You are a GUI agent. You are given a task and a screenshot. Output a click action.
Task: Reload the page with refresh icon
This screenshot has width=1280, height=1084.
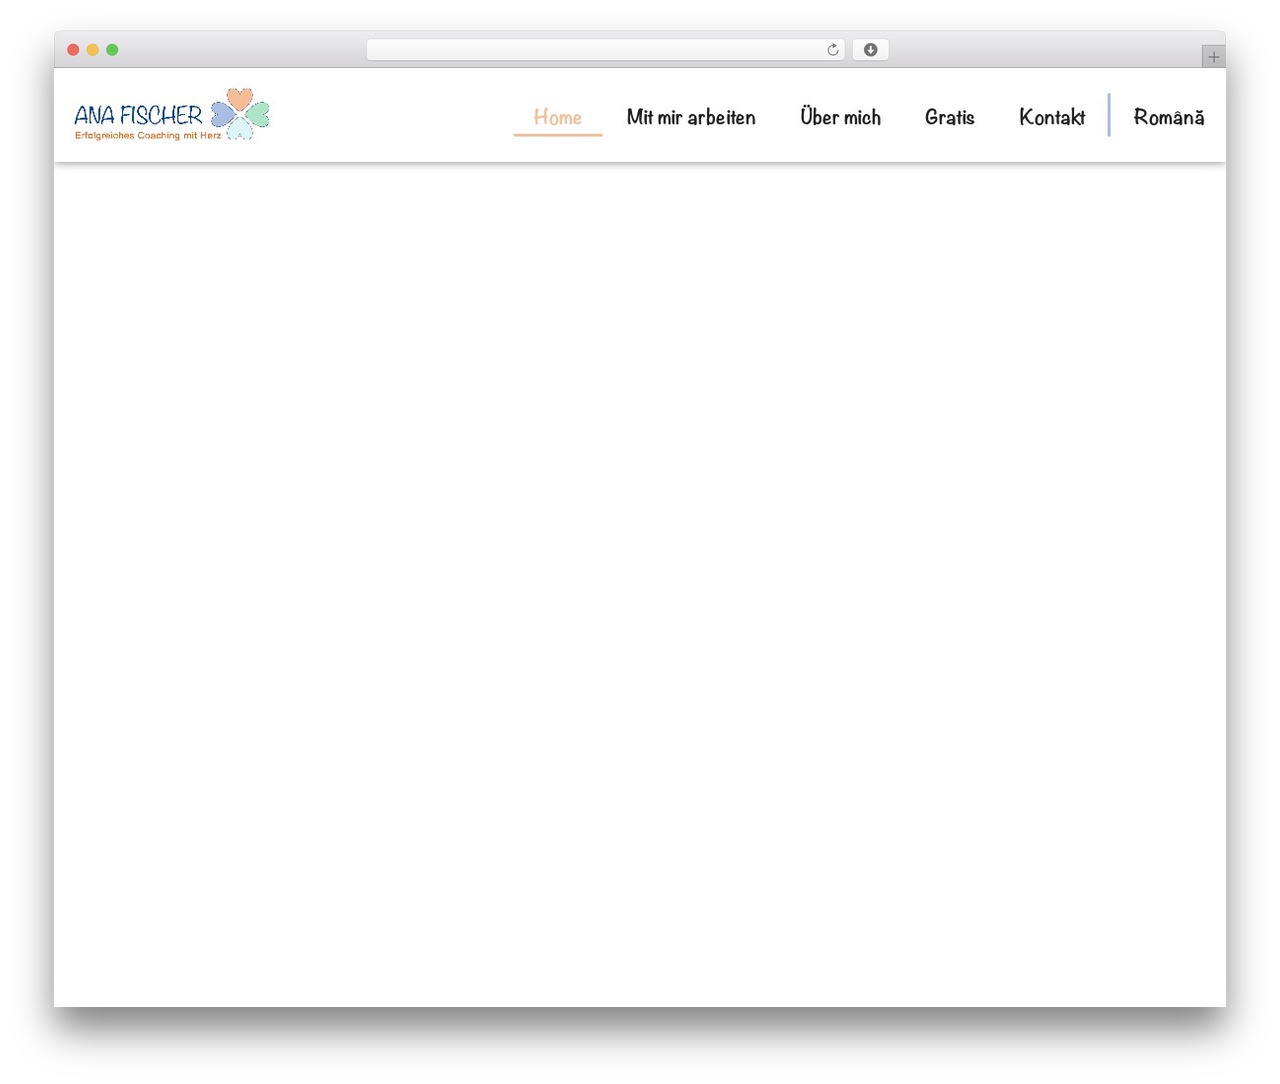[832, 50]
